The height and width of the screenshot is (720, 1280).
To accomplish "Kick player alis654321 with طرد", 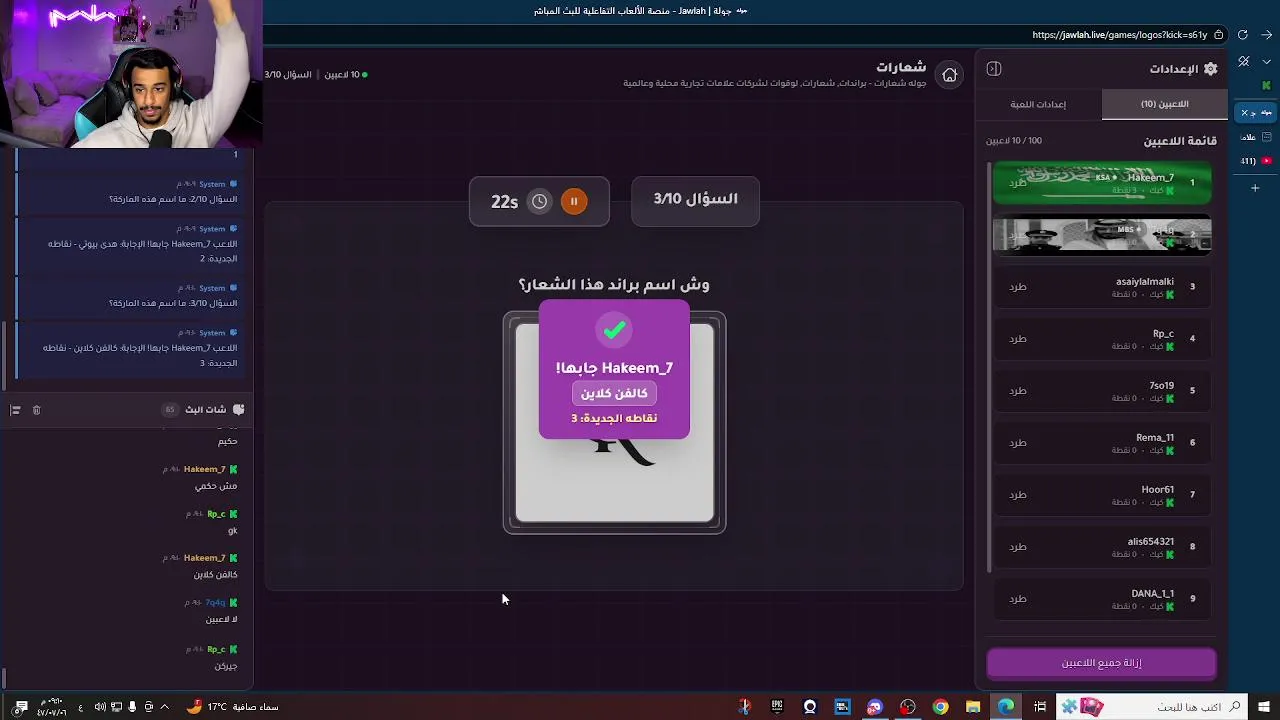I will tap(1018, 547).
